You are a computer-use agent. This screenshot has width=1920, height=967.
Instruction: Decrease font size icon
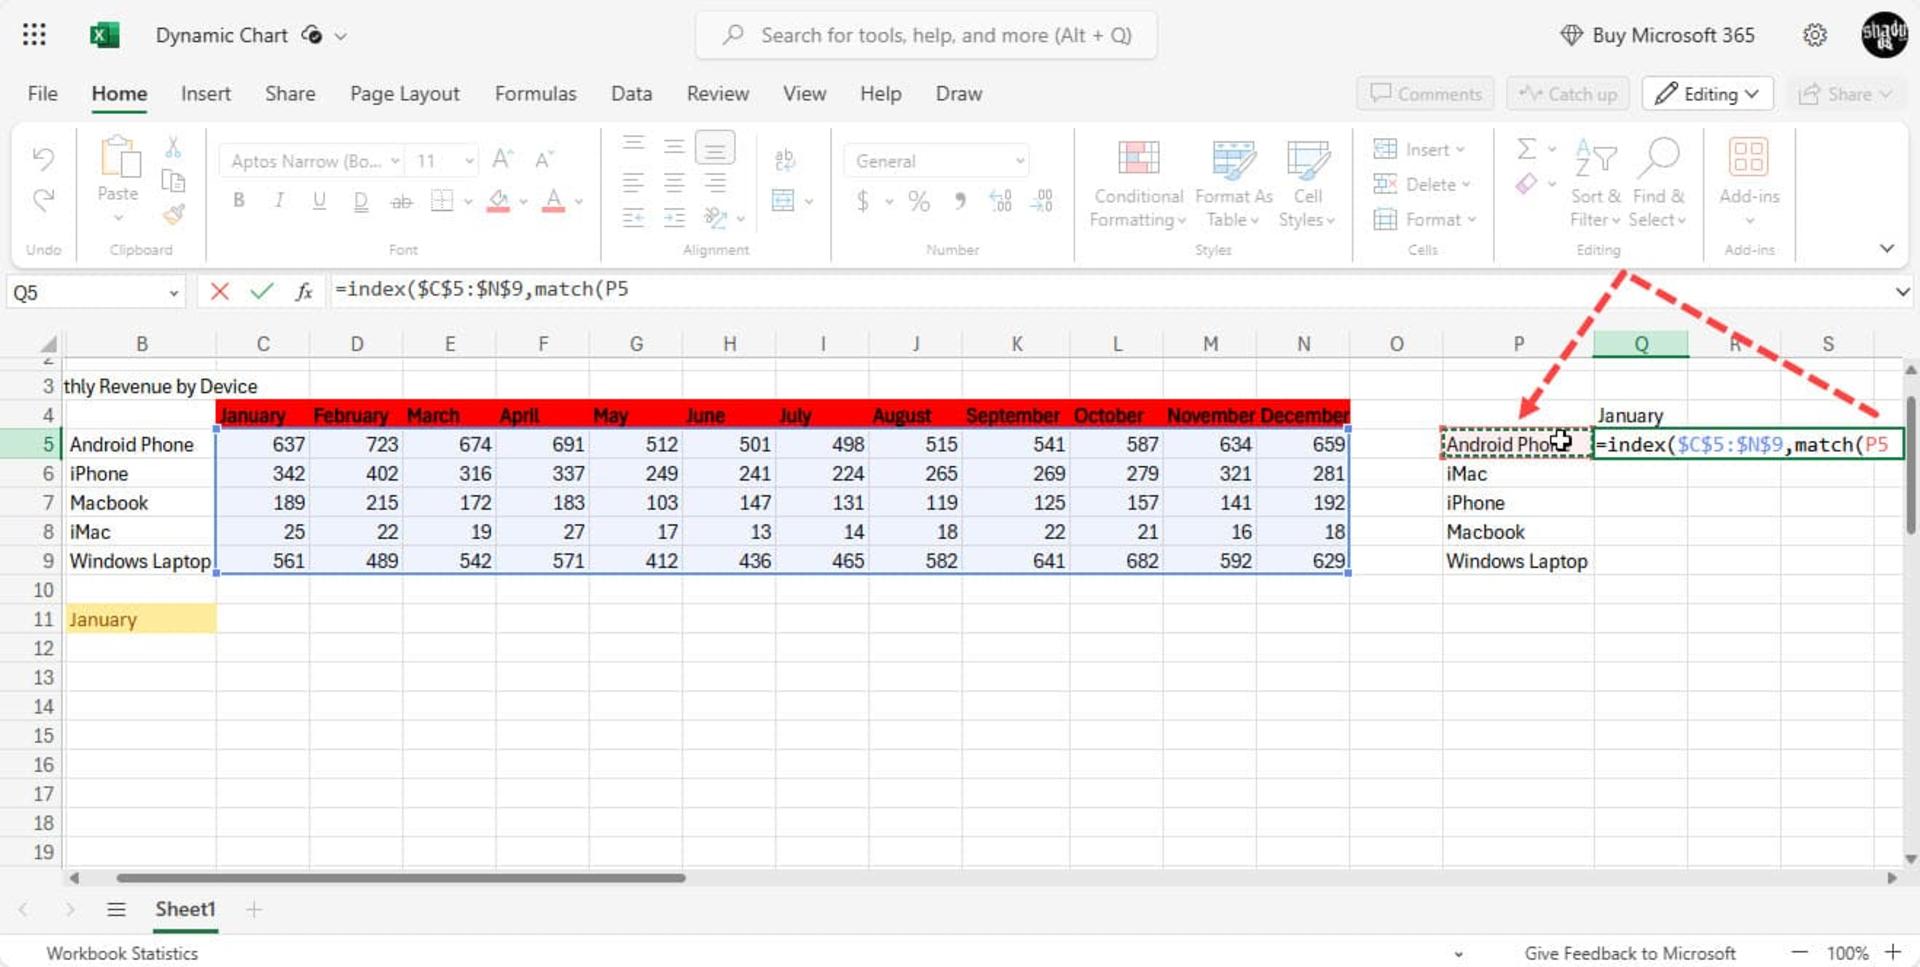pos(544,159)
